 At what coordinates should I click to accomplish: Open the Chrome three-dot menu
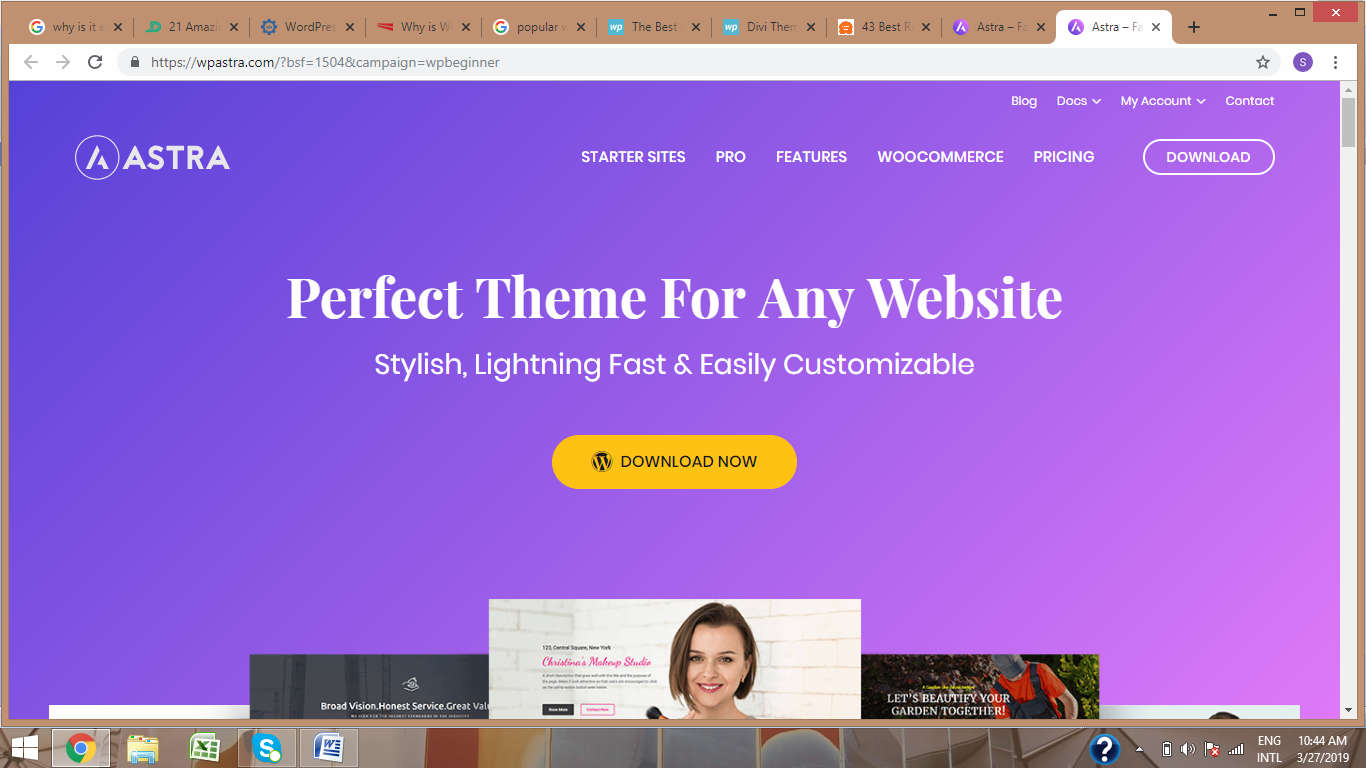(1335, 62)
